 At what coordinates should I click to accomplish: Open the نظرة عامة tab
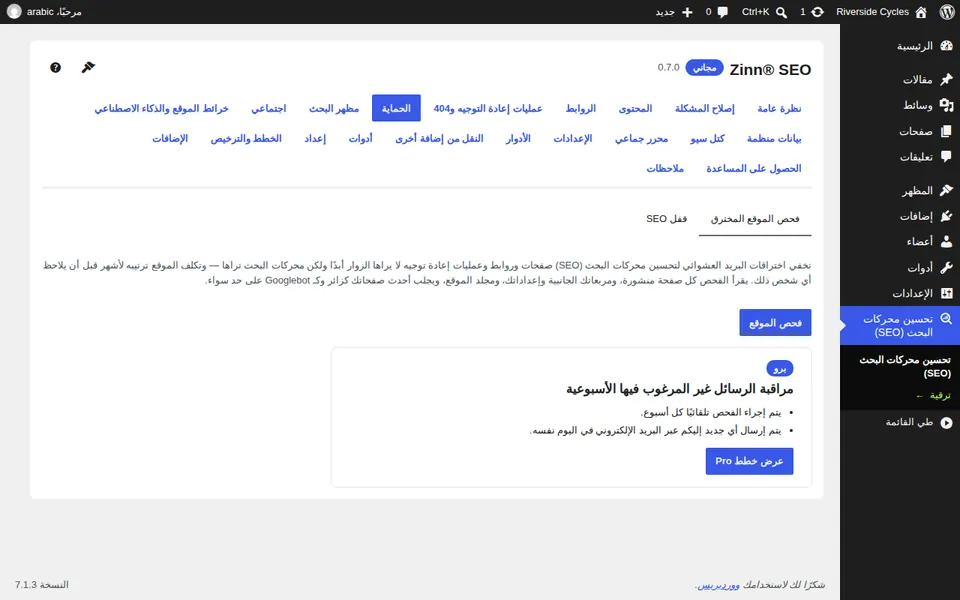[x=779, y=108]
